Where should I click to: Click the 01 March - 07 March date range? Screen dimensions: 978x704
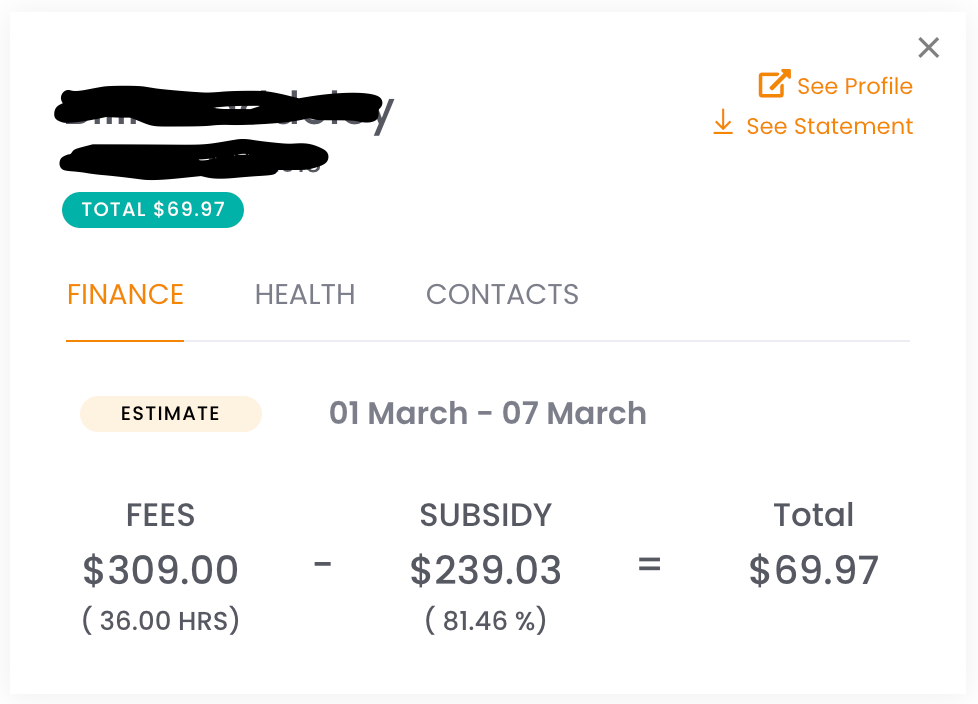pyautogui.click(x=488, y=413)
